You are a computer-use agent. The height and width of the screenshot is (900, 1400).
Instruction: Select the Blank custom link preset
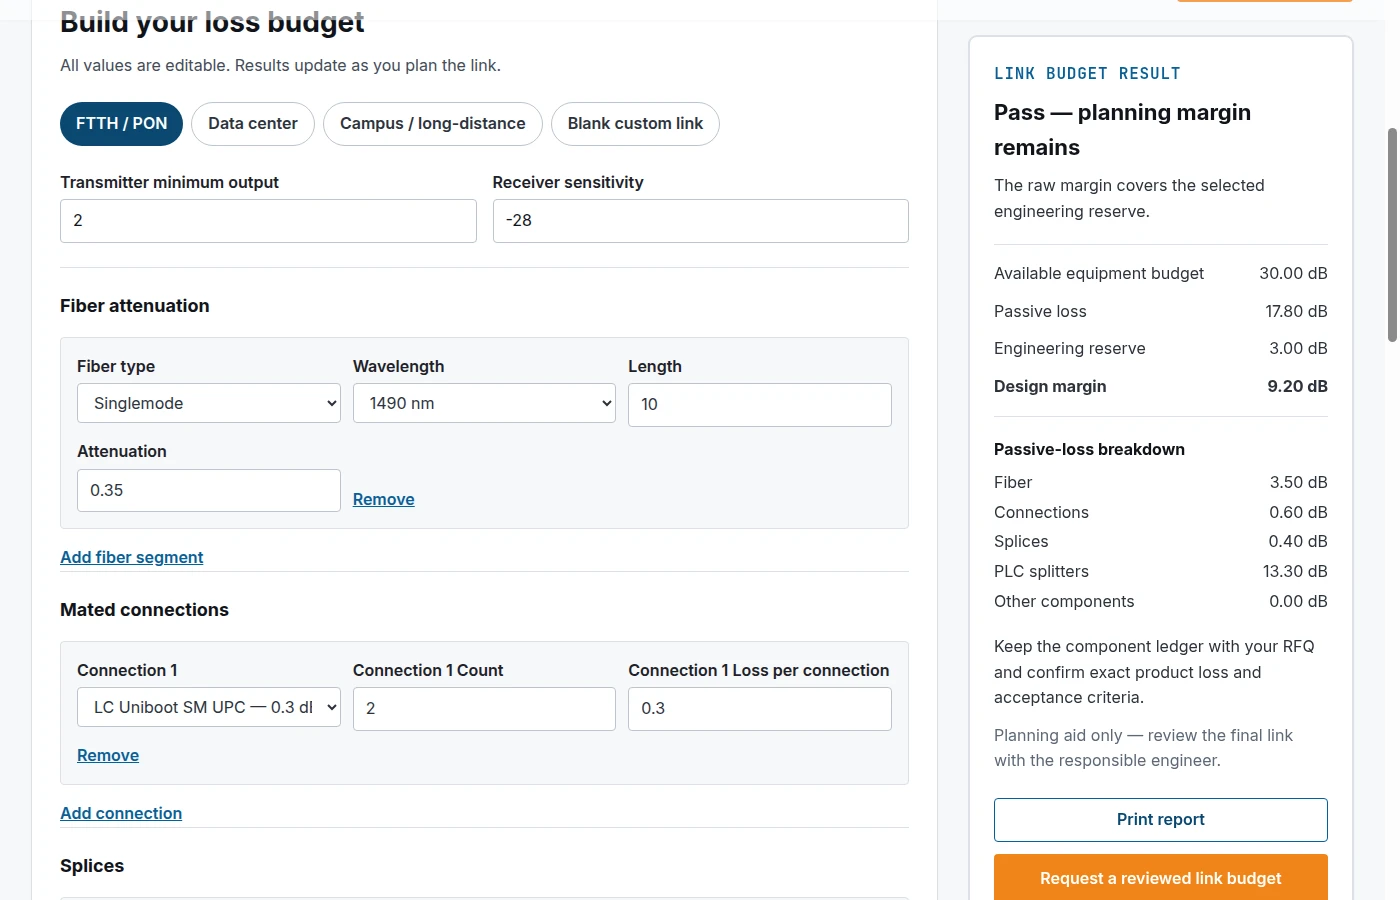tap(635, 124)
